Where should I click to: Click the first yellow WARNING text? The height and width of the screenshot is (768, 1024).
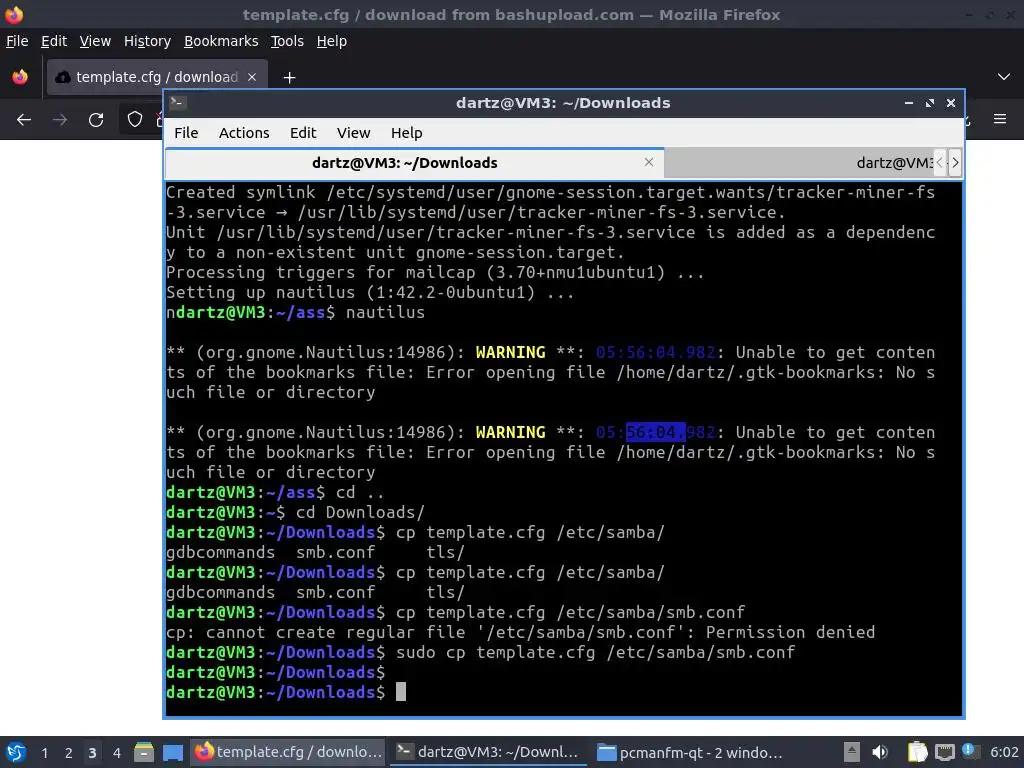point(510,353)
